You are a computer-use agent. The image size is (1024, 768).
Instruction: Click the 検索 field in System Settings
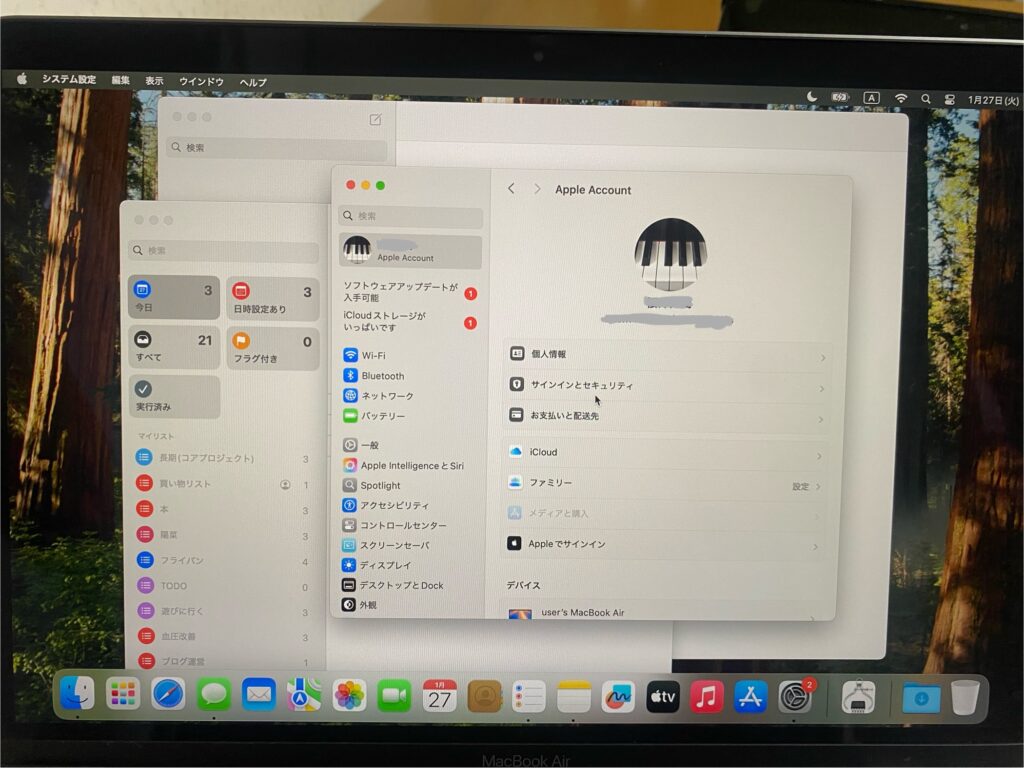click(411, 217)
